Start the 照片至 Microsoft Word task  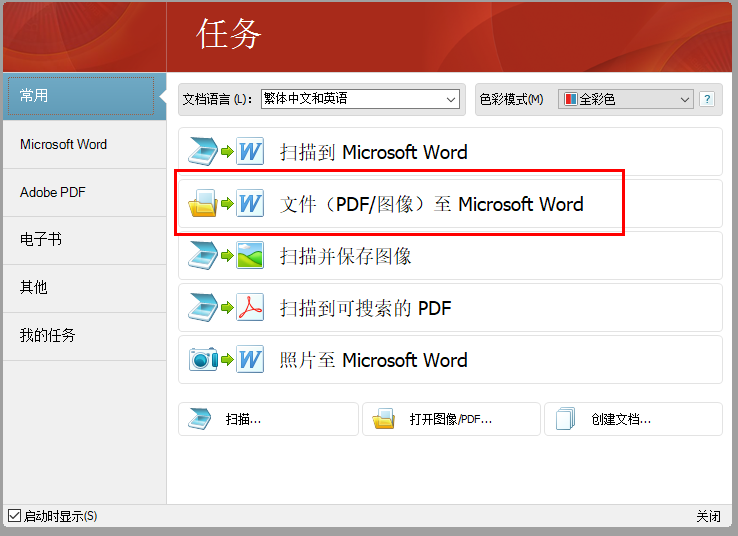pyautogui.click(x=450, y=360)
